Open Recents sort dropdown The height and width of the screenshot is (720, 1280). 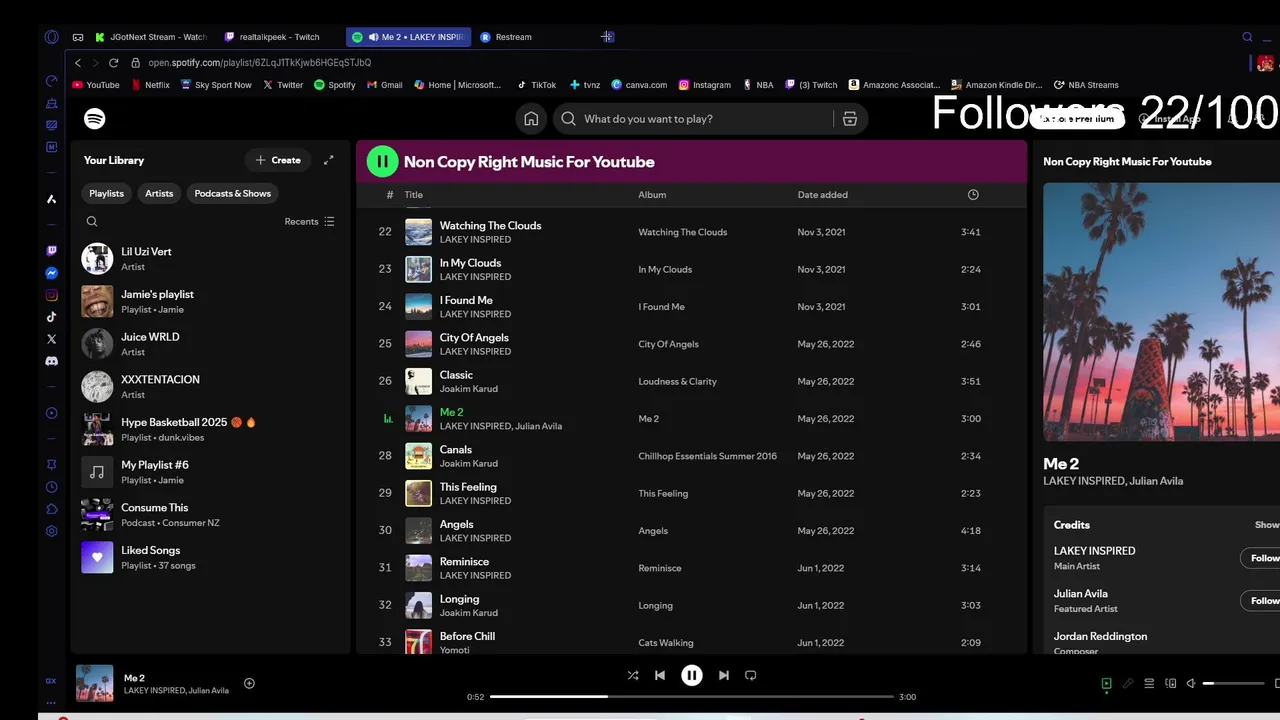point(310,222)
